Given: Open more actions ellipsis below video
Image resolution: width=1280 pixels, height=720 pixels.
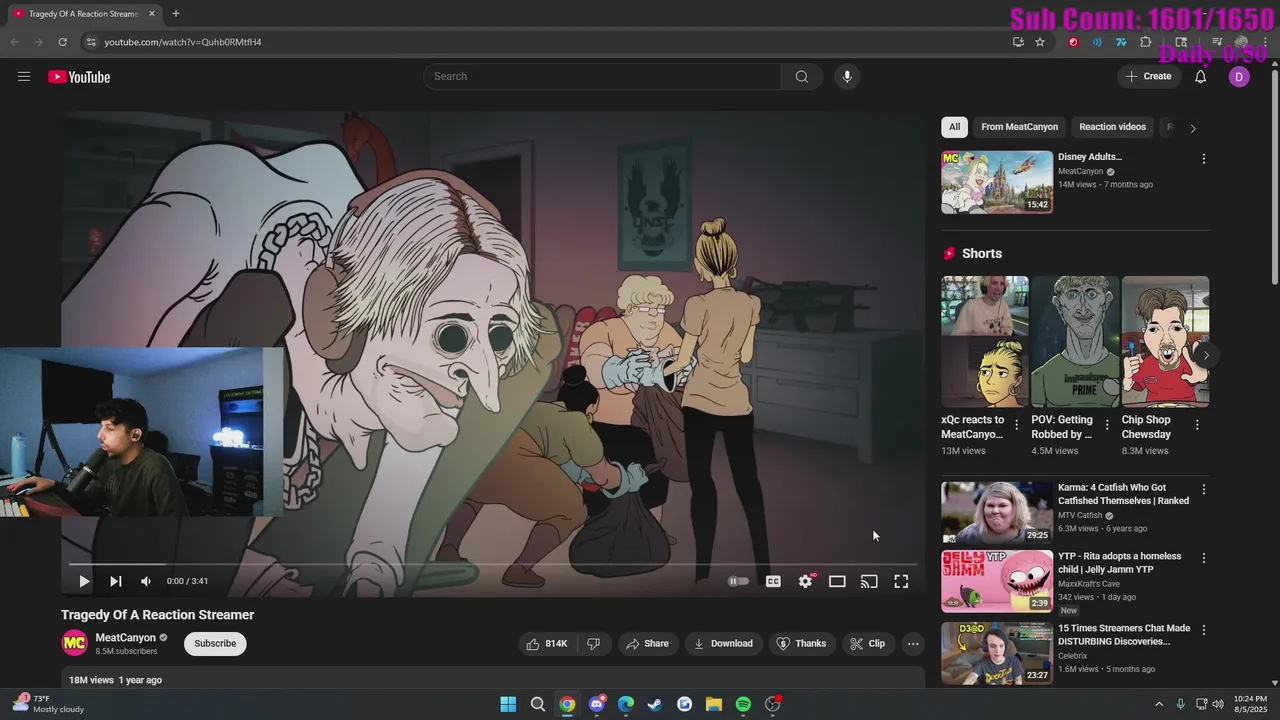Looking at the screenshot, I should pyautogui.click(x=913, y=644).
